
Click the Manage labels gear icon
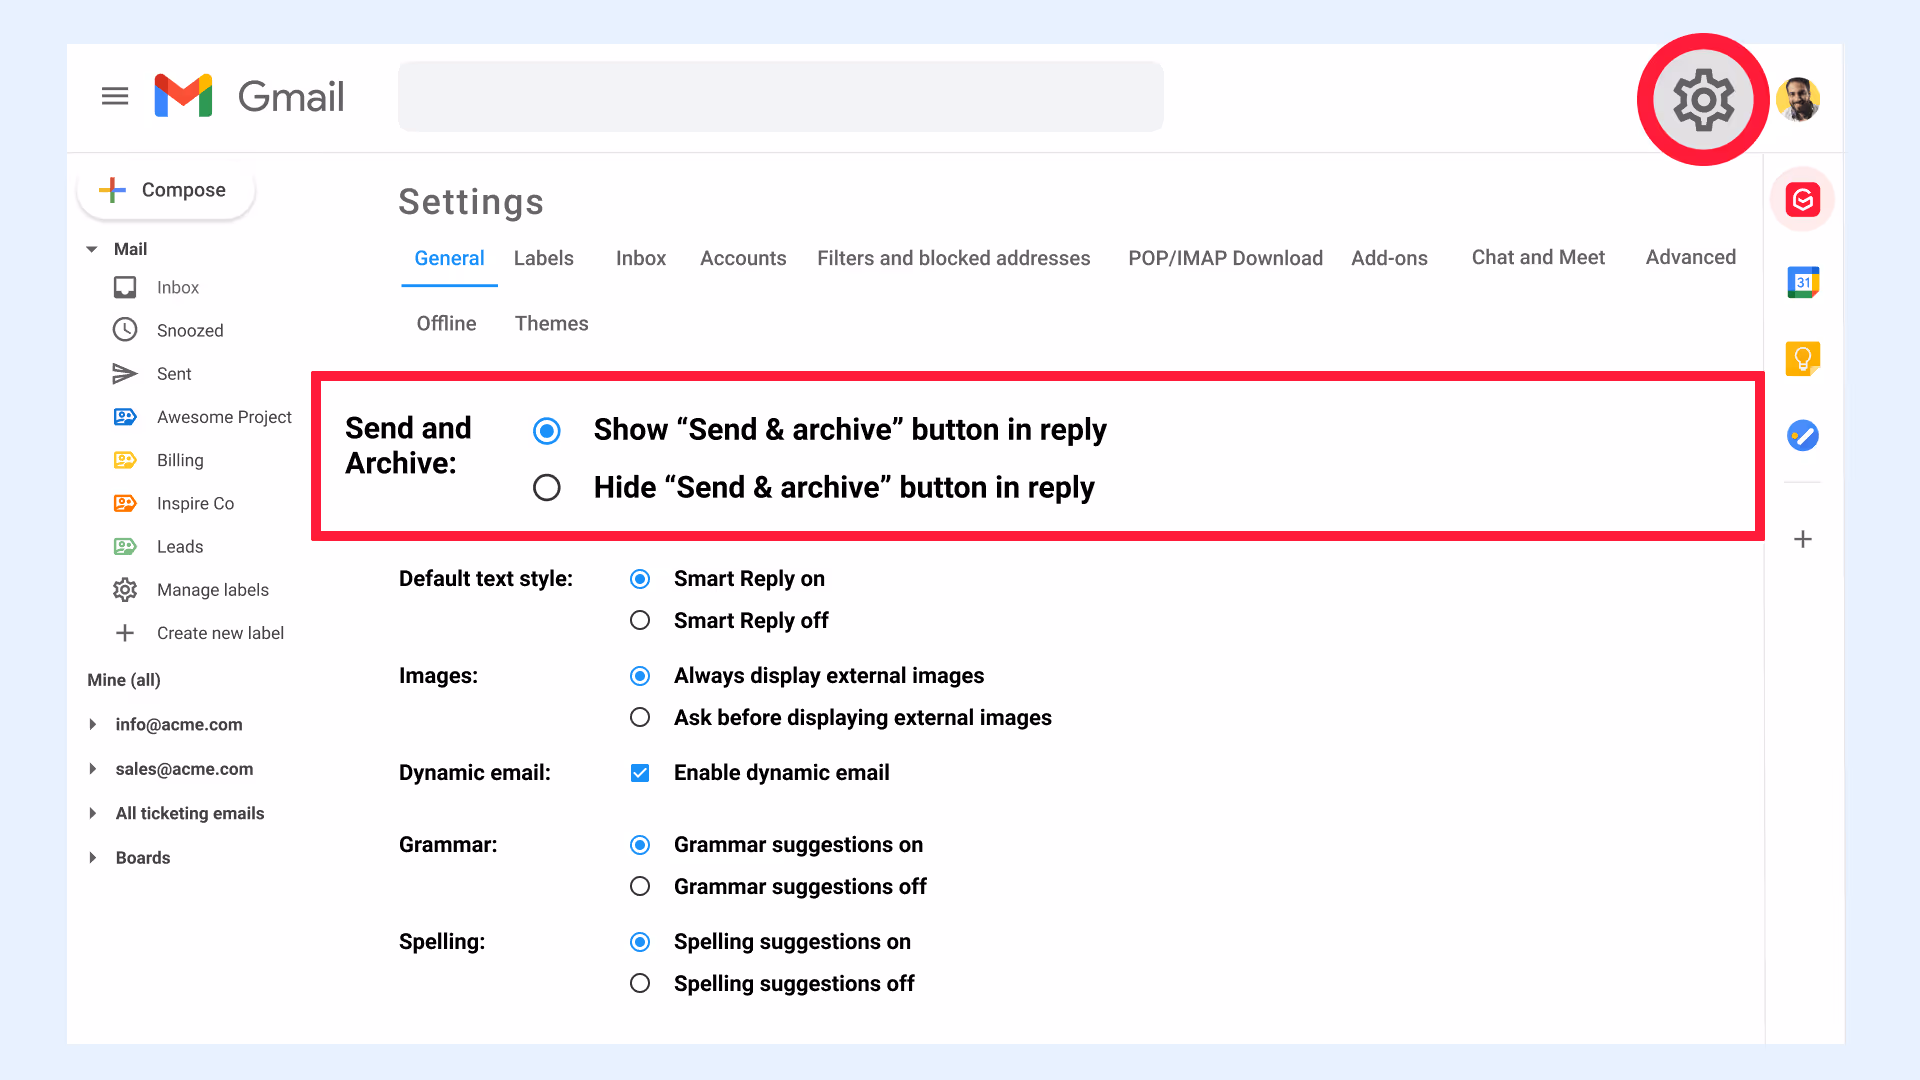pyautogui.click(x=125, y=590)
